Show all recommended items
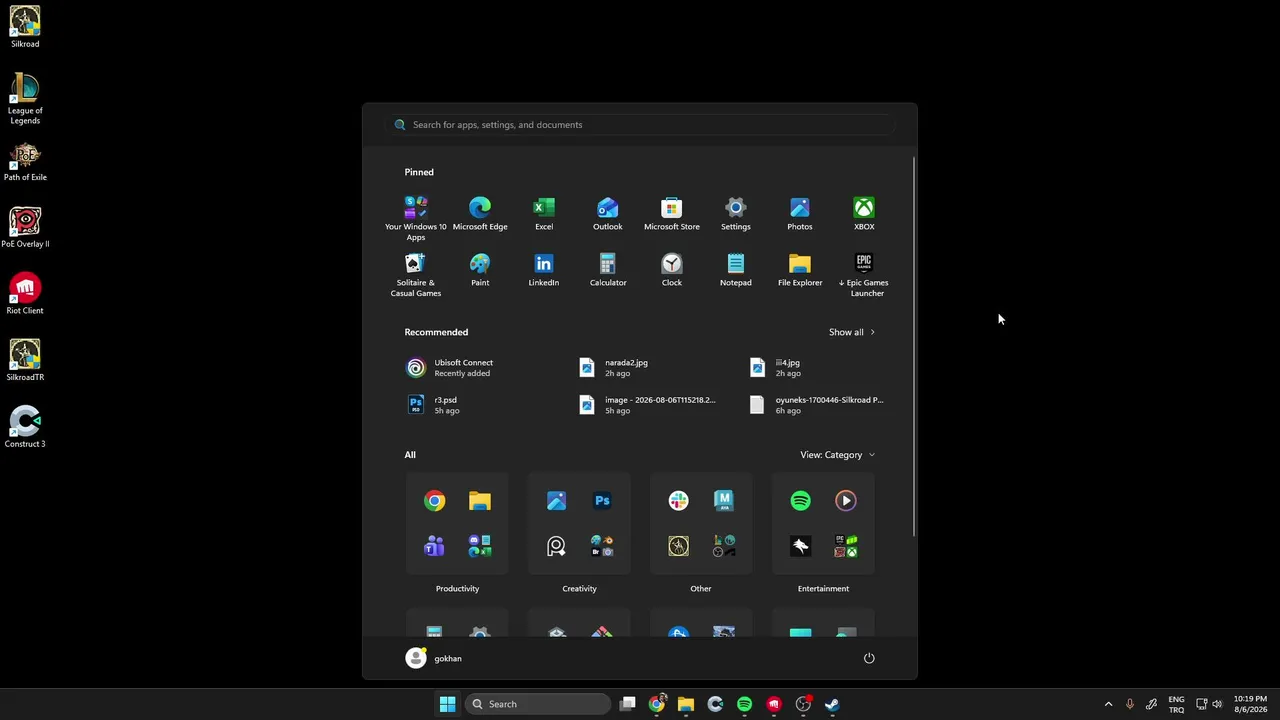Image resolution: width=1280 pixels, height=720 pixels. (x=852, y=332)
